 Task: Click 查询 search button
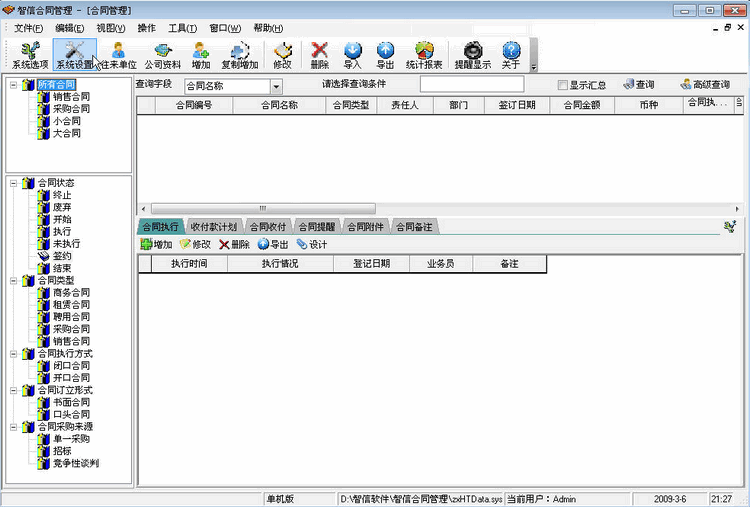coord(639,85)
